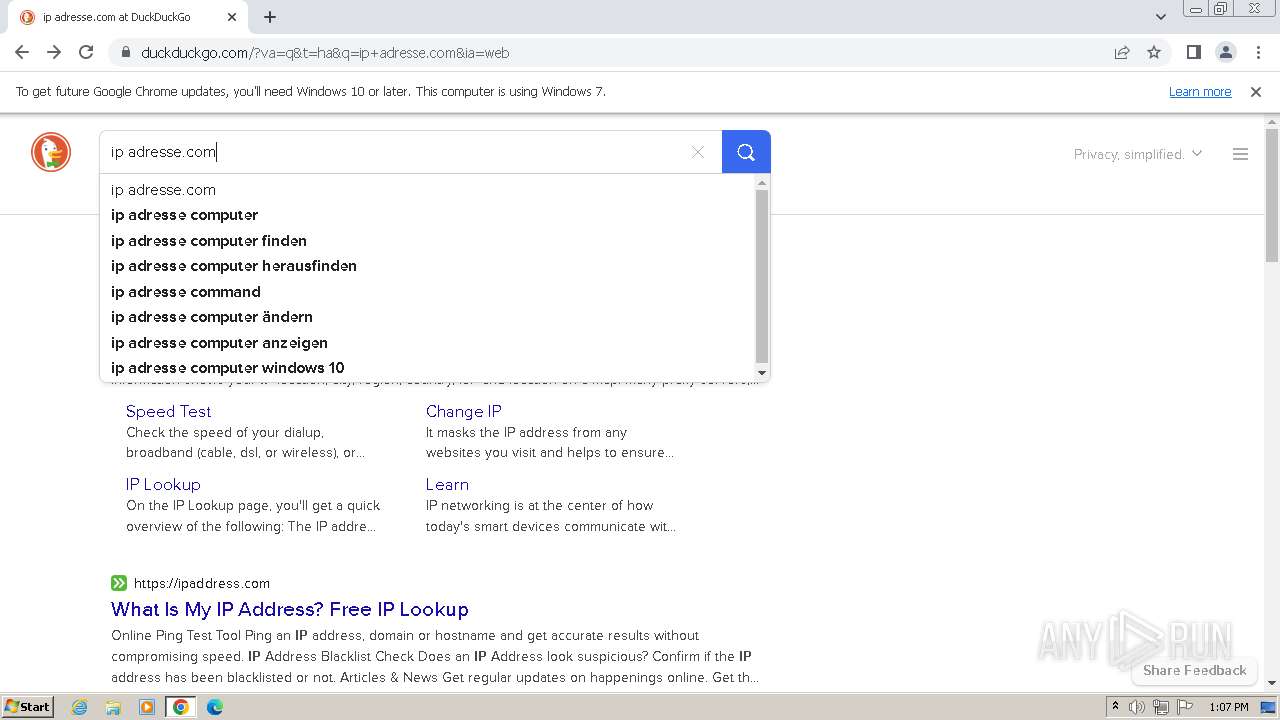
Task: Select suggestion "ip adresse computer"
Action: pos(428,215)
